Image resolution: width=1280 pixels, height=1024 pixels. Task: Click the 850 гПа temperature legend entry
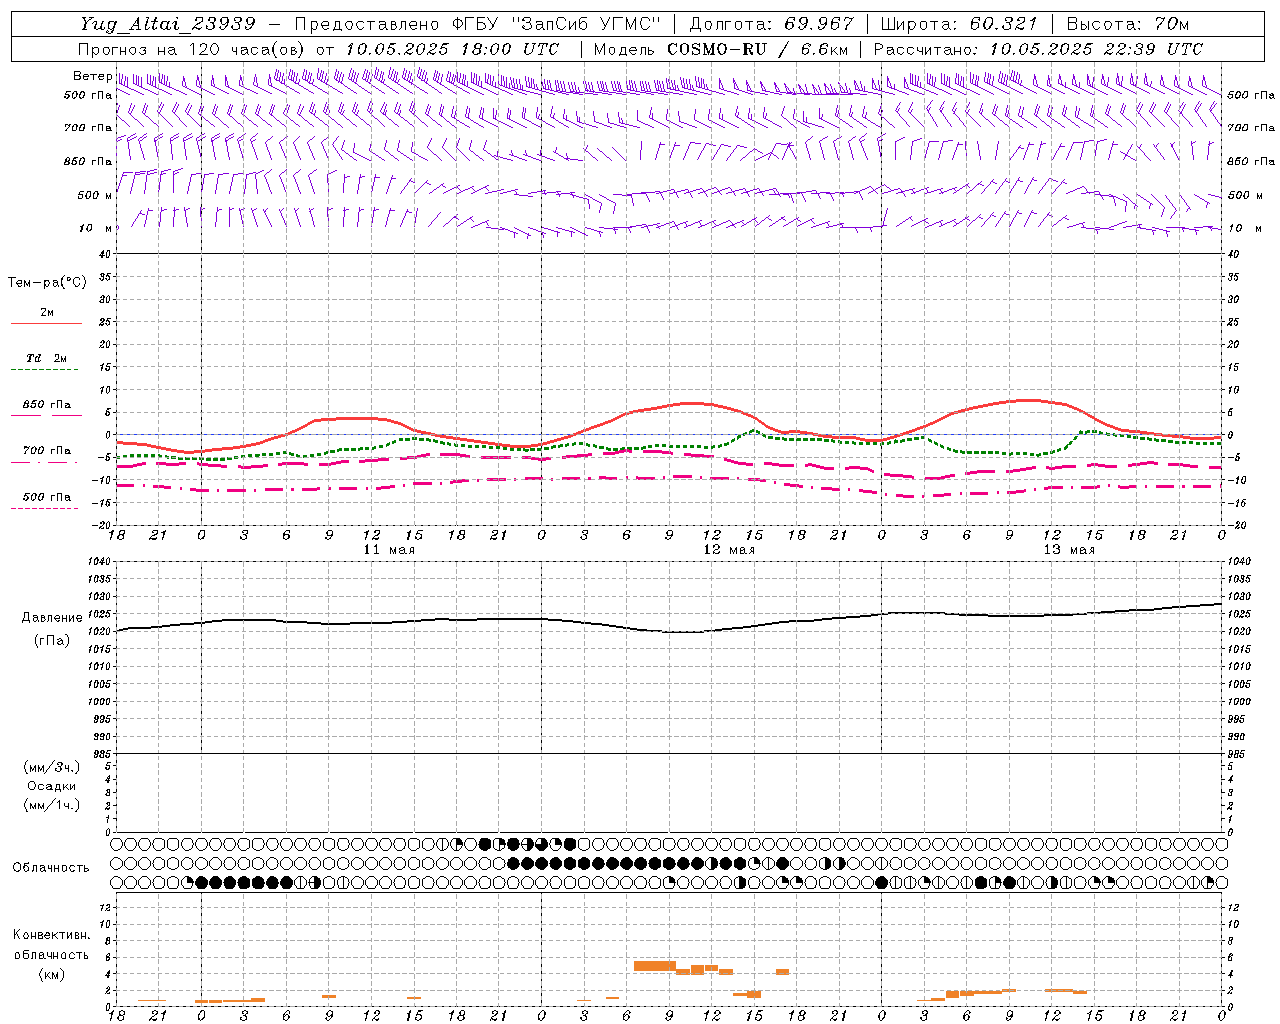coord(47,405)
